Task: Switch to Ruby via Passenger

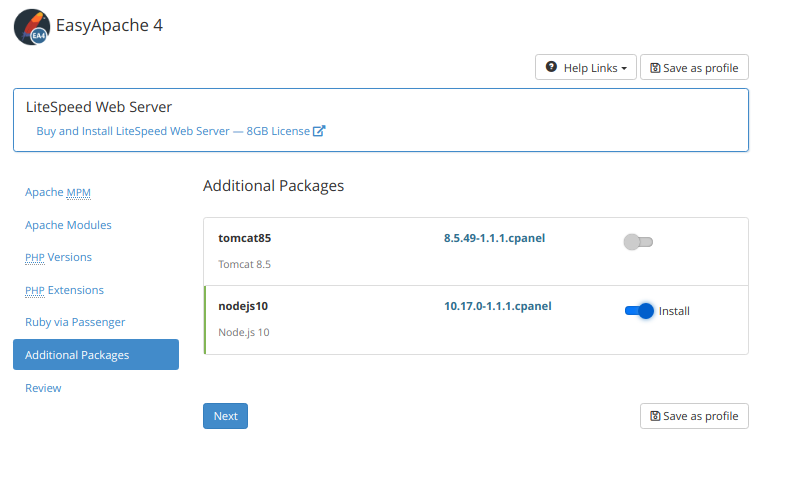Action: pos(75,322)
